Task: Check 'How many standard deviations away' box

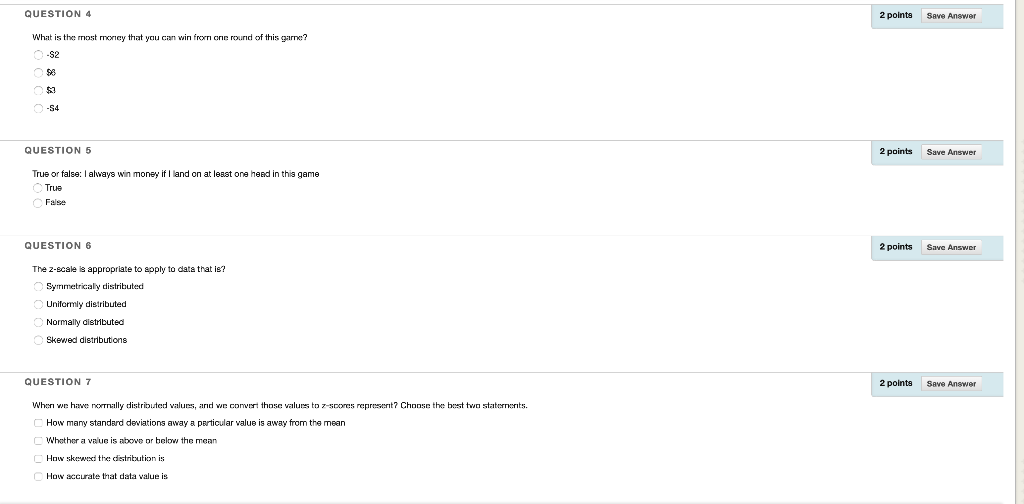Action: (38, 423)
